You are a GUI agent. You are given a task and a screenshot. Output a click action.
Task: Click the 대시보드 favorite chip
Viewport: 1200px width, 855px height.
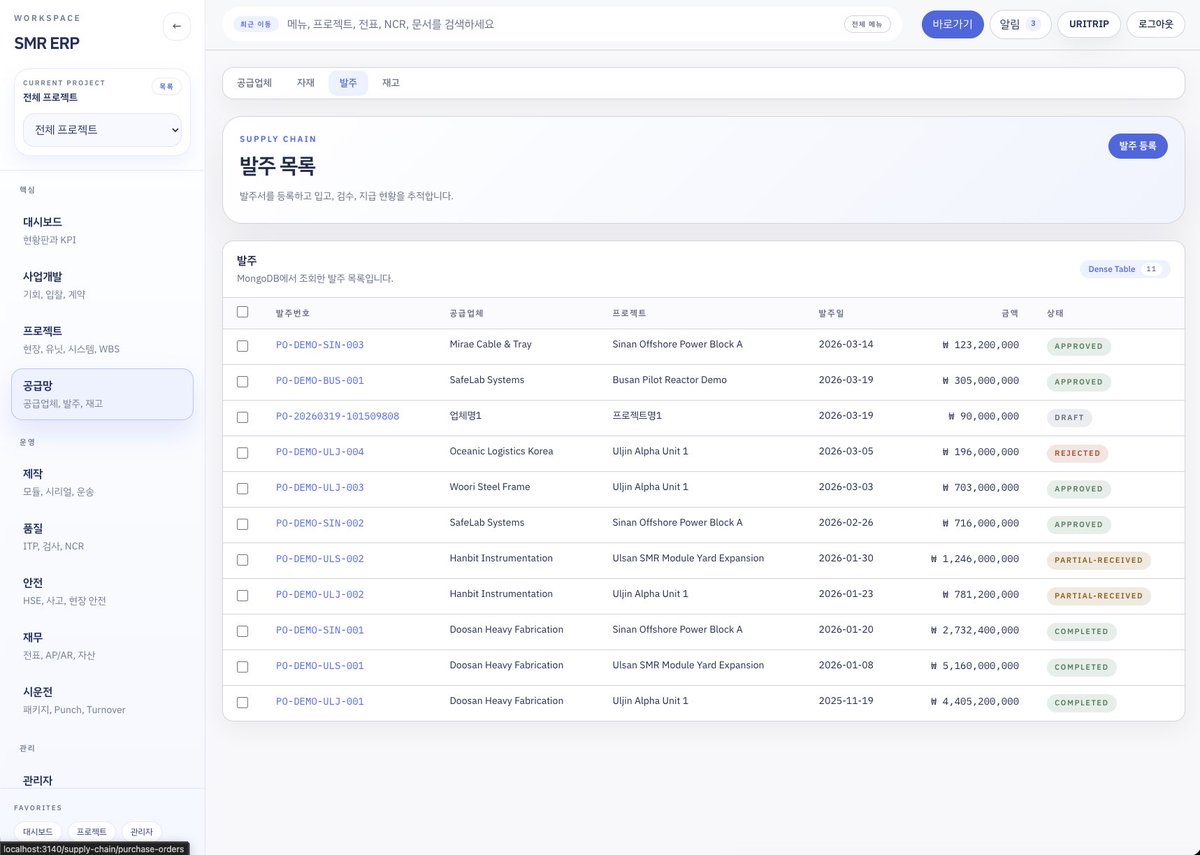click(x=38, y=832)
